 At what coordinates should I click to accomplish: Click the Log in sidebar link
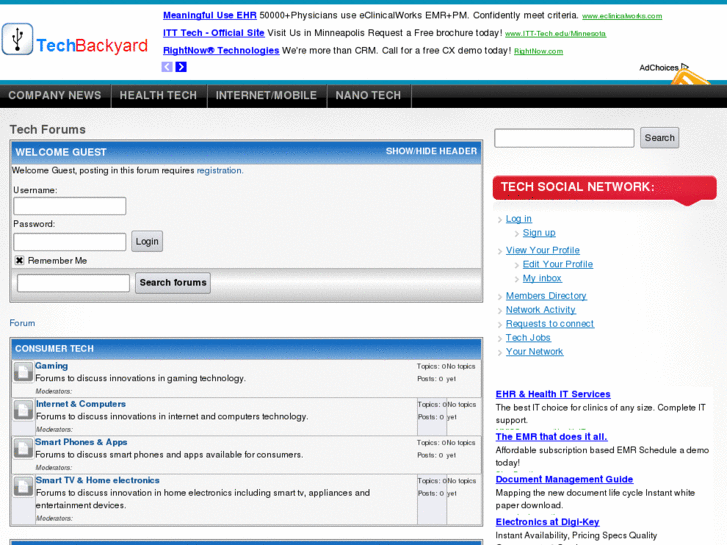[518, 218]
